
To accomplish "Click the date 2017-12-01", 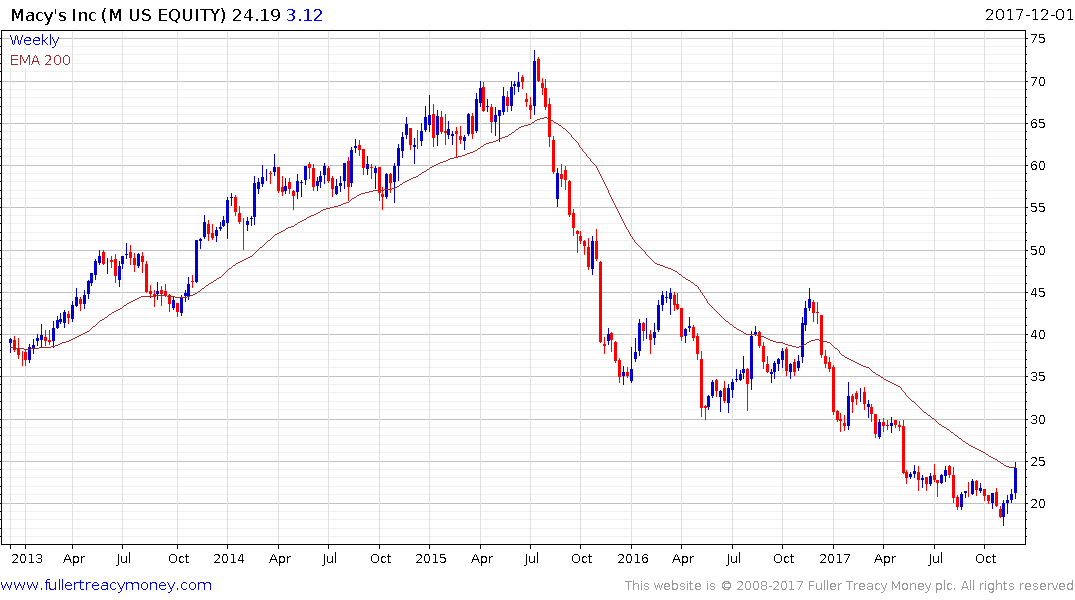I will pos(1028,15).
